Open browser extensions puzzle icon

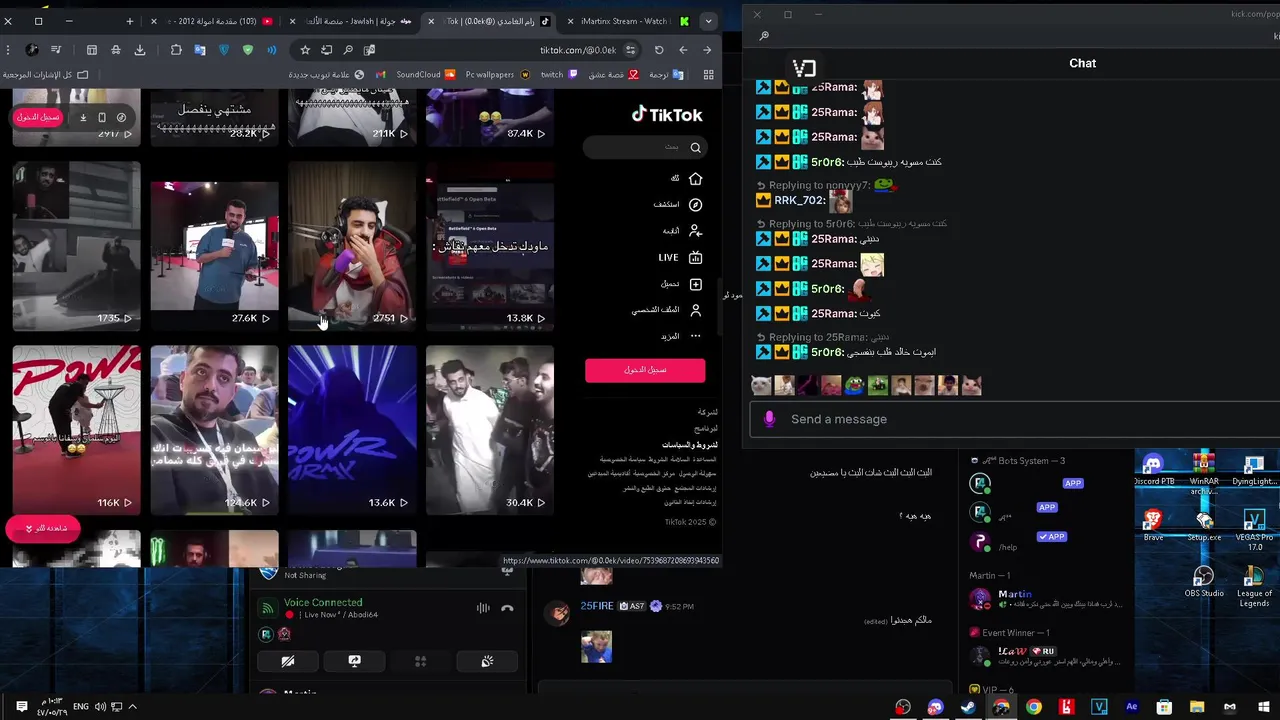coord(176,50)
